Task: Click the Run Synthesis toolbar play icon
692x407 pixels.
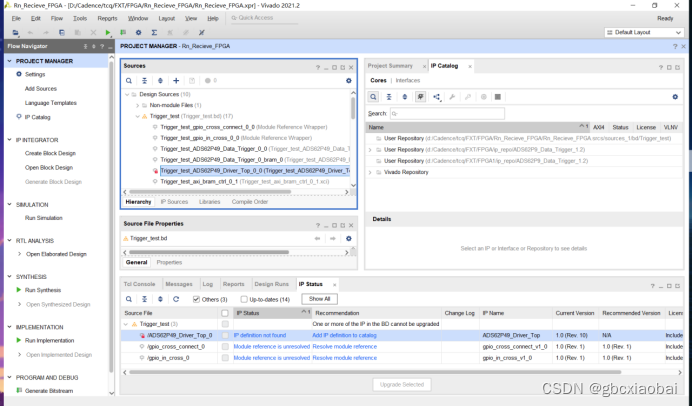Action: coord(108,32)
